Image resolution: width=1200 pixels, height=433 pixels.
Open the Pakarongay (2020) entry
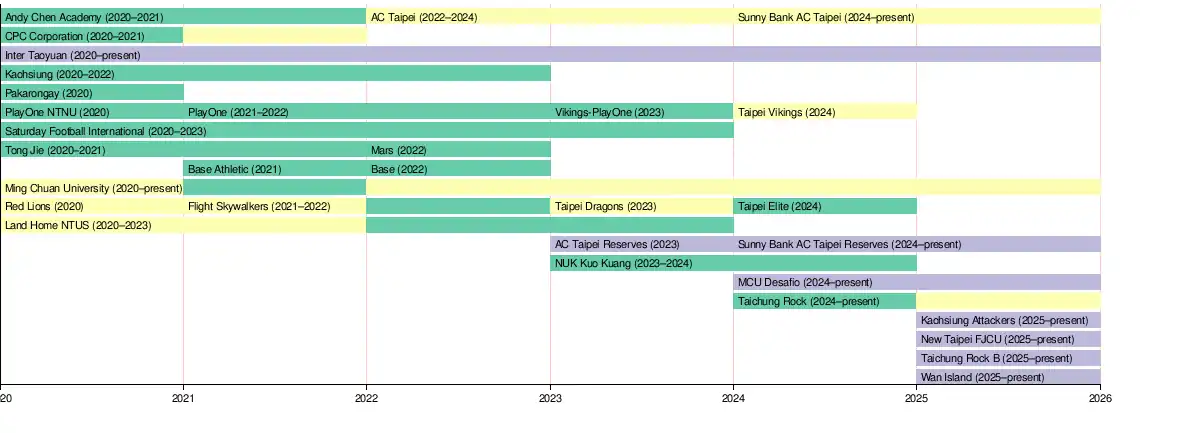pos(91,93)
